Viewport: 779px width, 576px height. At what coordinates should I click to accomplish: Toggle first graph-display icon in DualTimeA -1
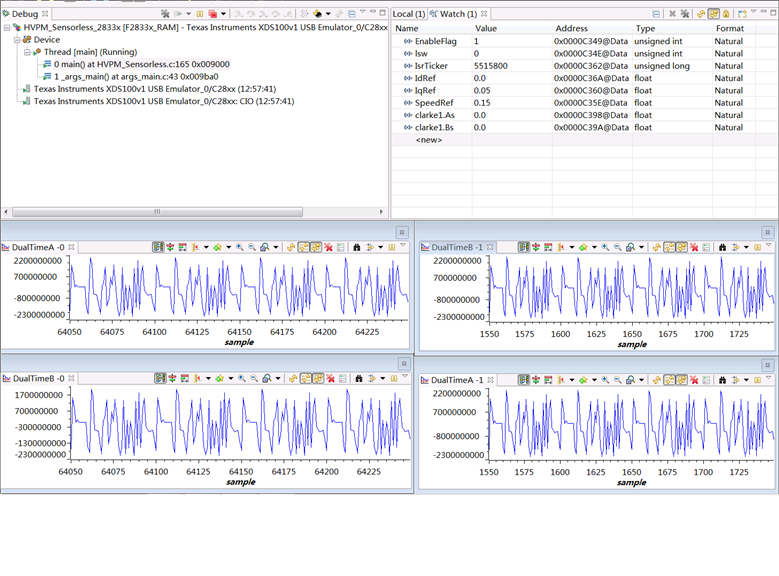click(x=524, y=380)
